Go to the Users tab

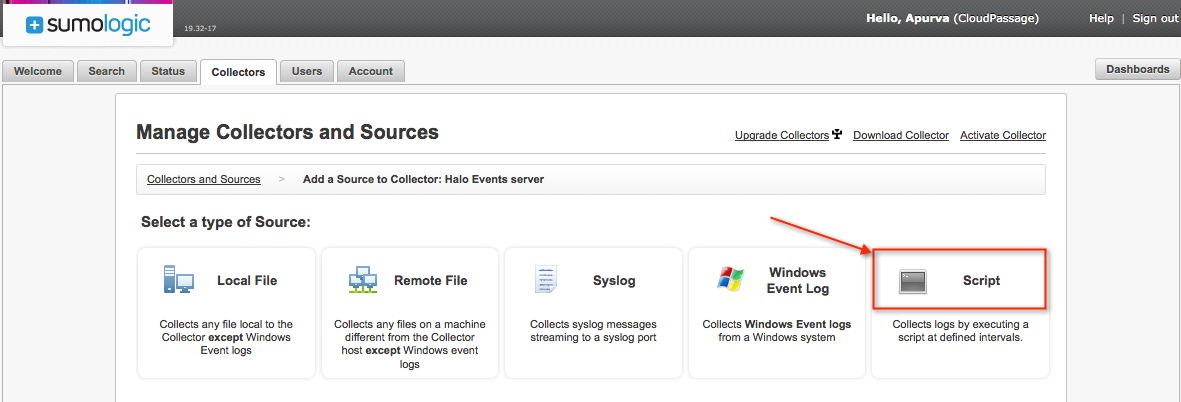pos(307,71)
